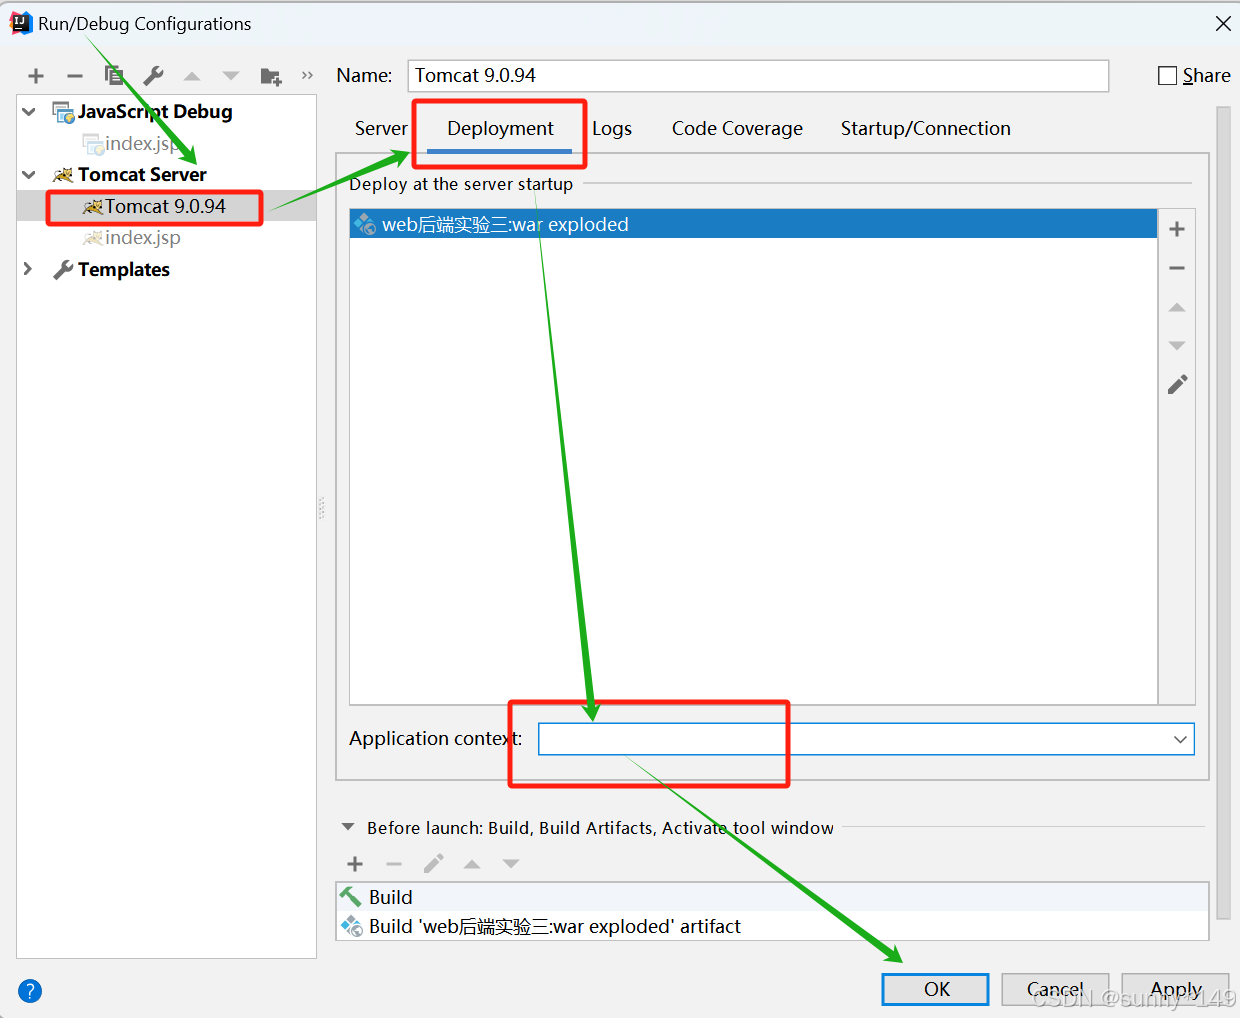
Task: Open help with question mark icon
Action: pyautogui.click(x=30, y=991)
